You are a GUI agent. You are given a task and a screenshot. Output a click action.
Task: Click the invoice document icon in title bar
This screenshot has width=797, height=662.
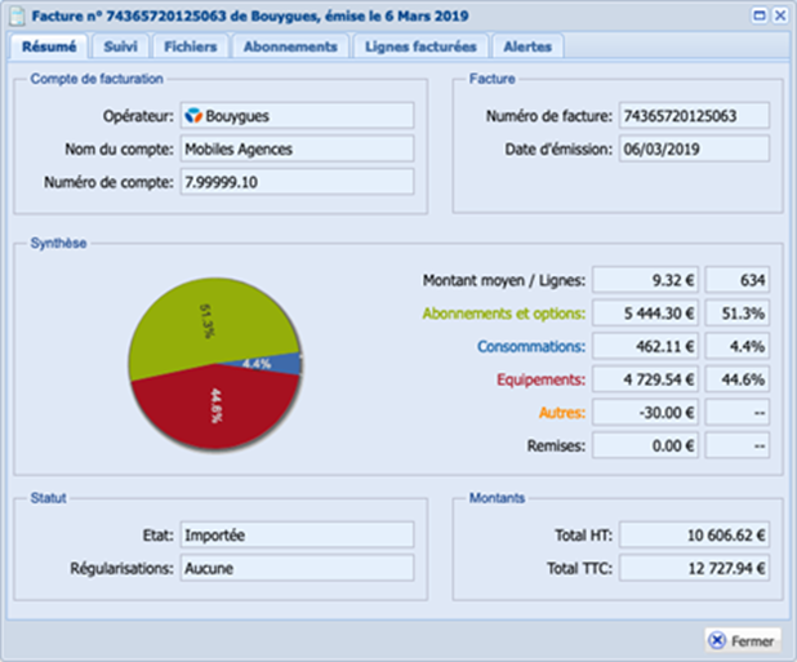(17, 16)
